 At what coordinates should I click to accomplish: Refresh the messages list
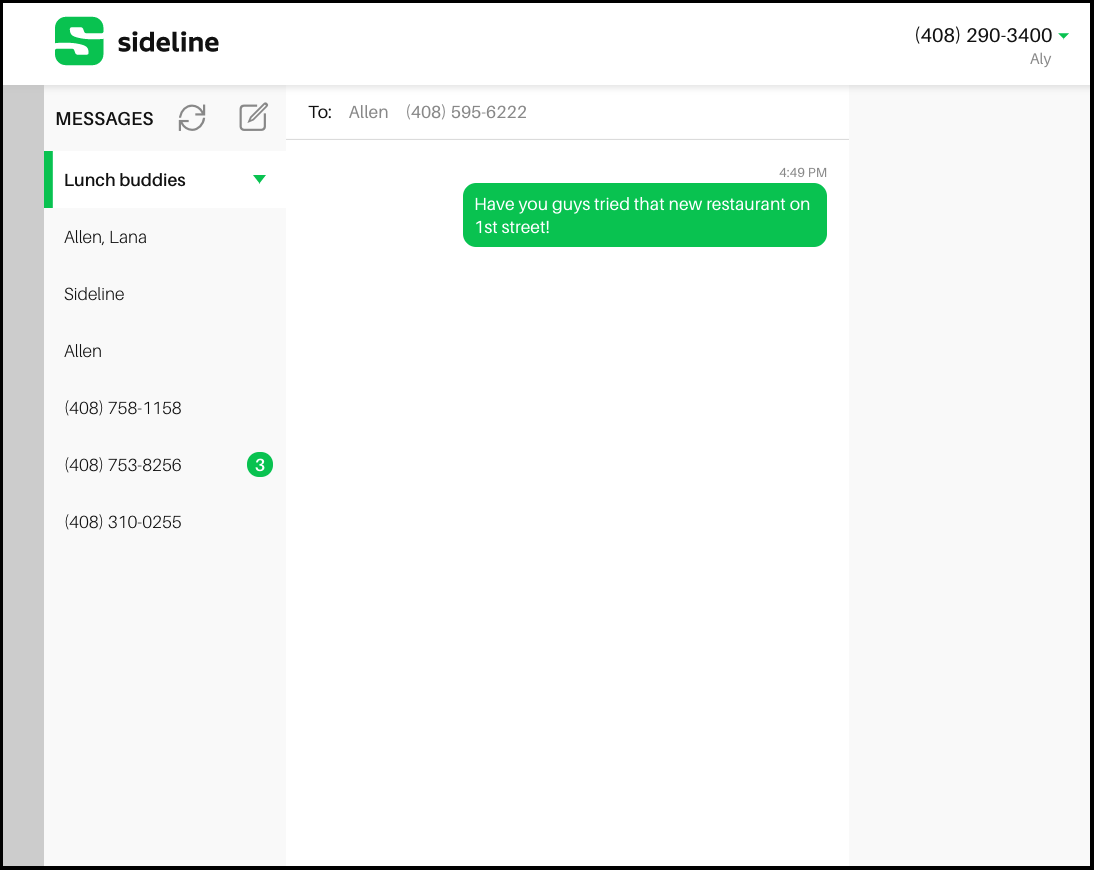pos(192,117)
